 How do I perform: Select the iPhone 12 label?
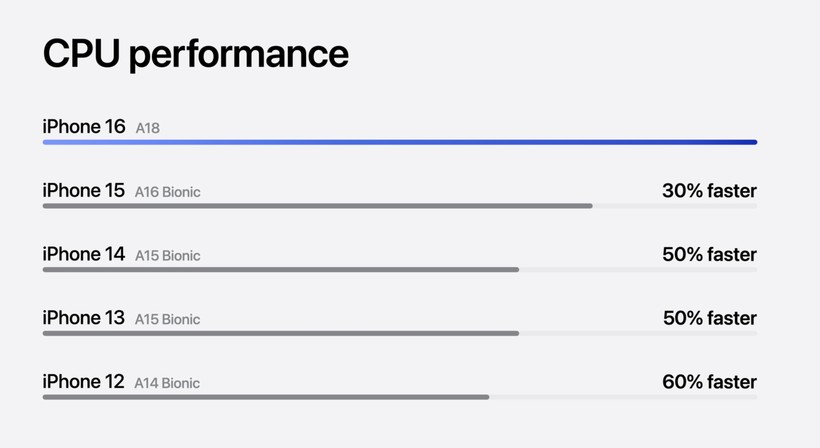tap(84, 382)
